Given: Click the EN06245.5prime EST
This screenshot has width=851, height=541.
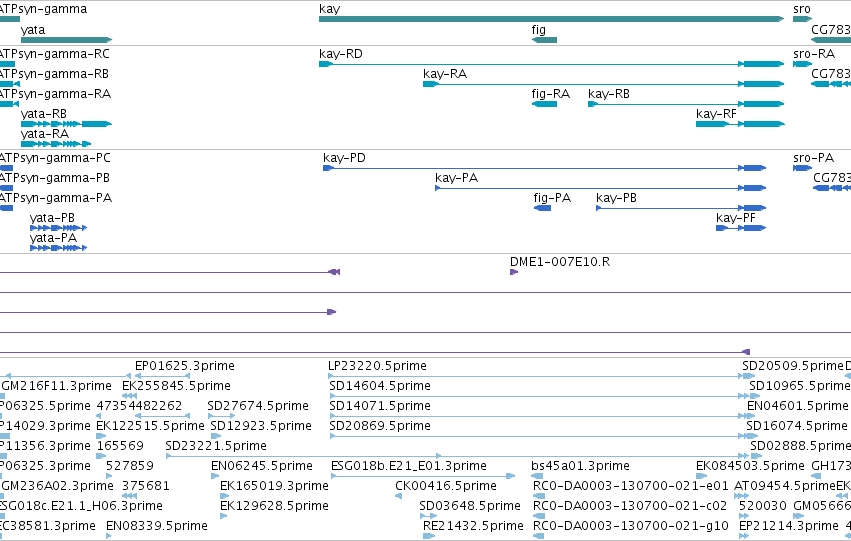Looking at the screenshot, I should point(215,476).
